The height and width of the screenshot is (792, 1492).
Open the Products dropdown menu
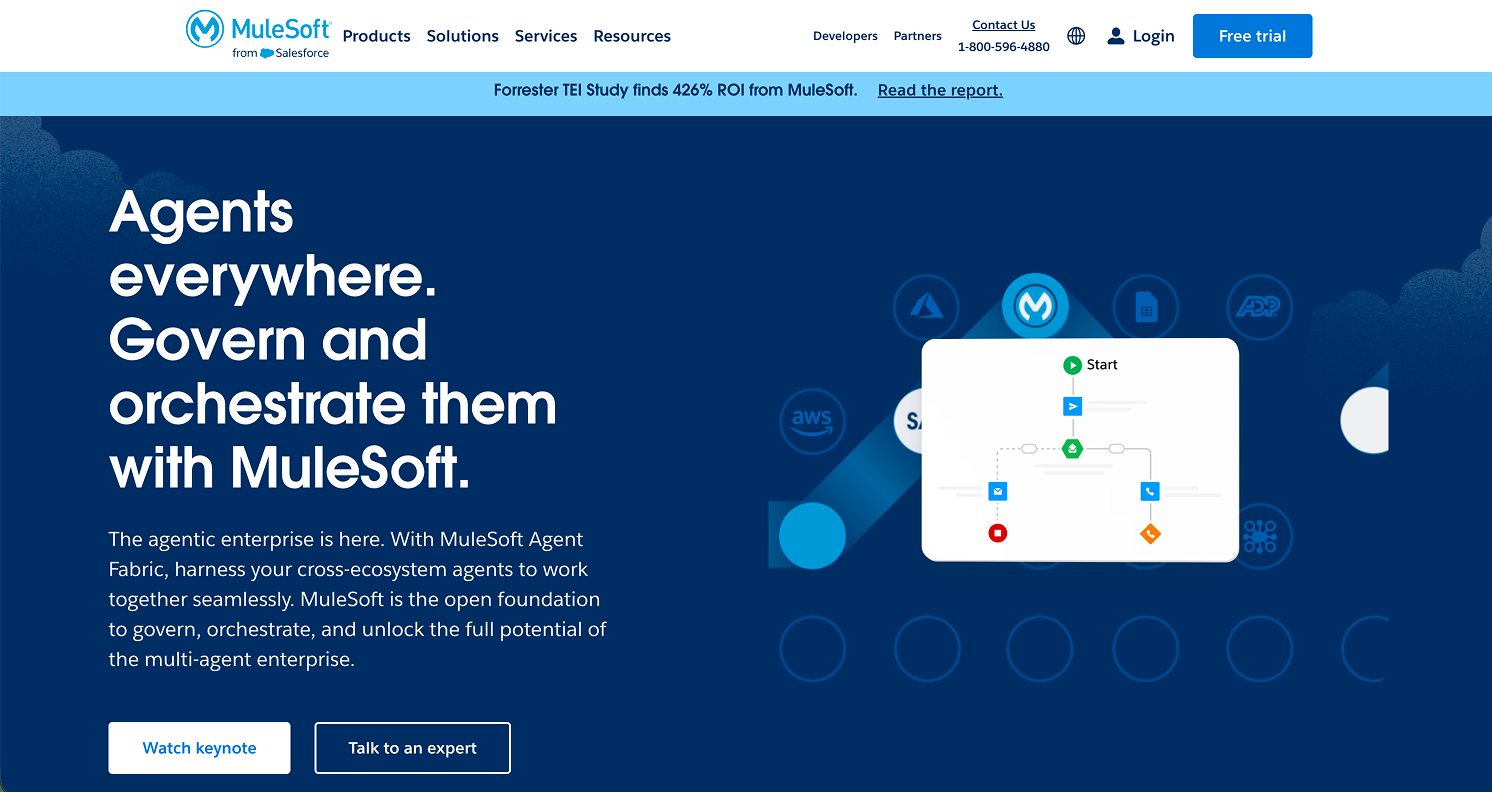pos(376,35)
